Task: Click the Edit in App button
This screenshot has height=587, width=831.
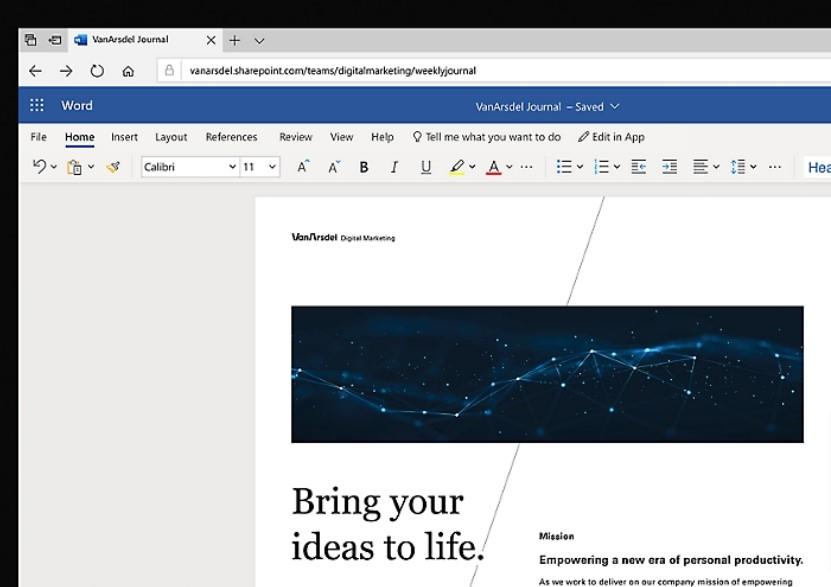Action: pyautogui.click(x=611, y=137)
